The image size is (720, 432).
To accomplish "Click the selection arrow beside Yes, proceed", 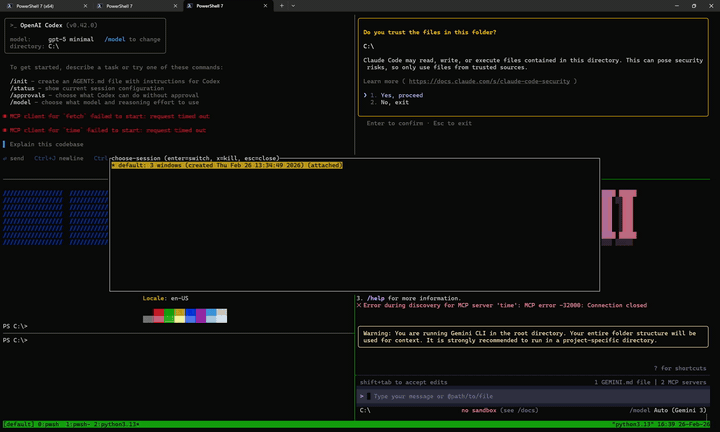I will [x=365, y=95].
